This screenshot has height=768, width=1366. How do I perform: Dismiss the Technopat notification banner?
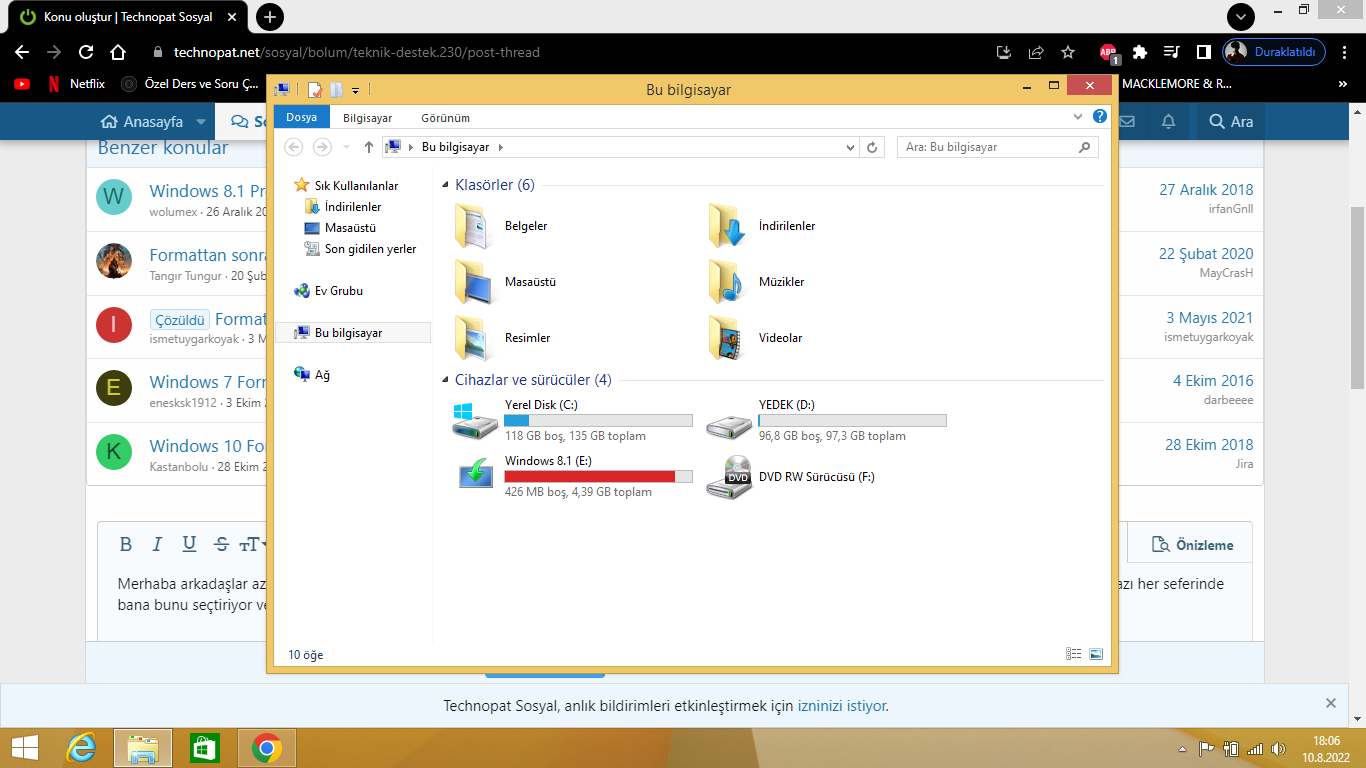pos(1331,703)
